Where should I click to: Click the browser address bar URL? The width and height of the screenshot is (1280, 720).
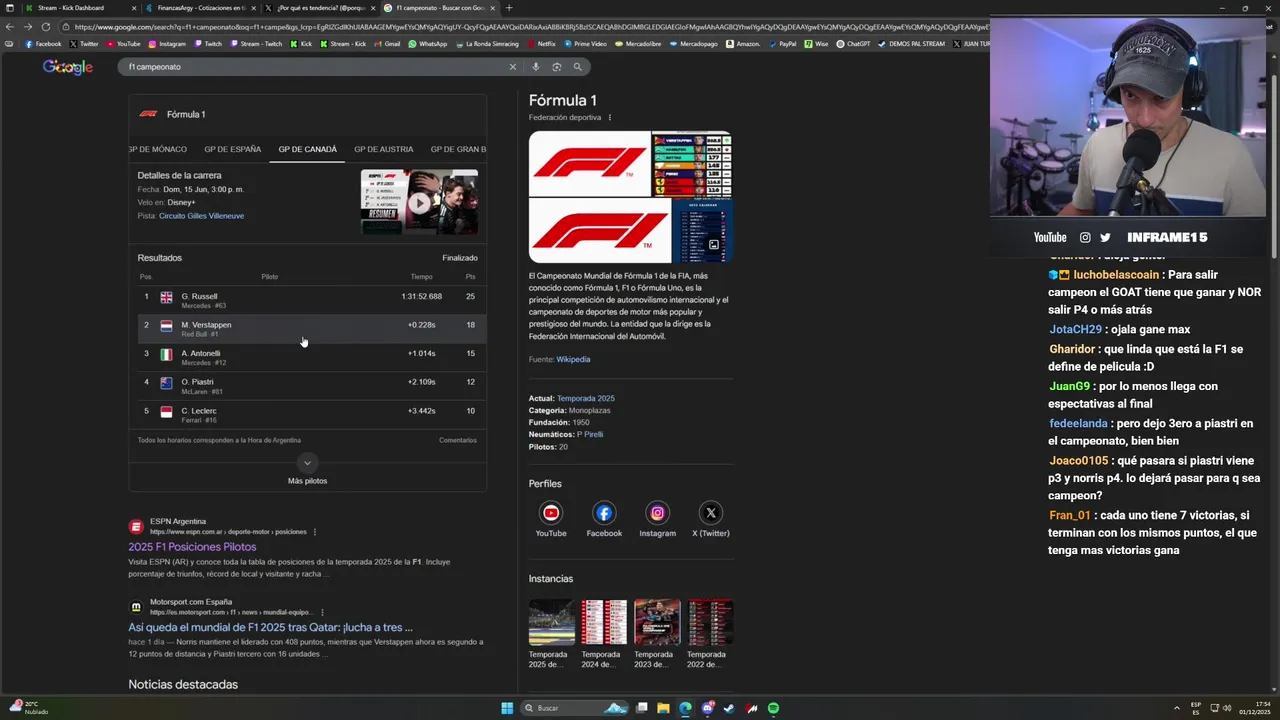coord(520,27)
